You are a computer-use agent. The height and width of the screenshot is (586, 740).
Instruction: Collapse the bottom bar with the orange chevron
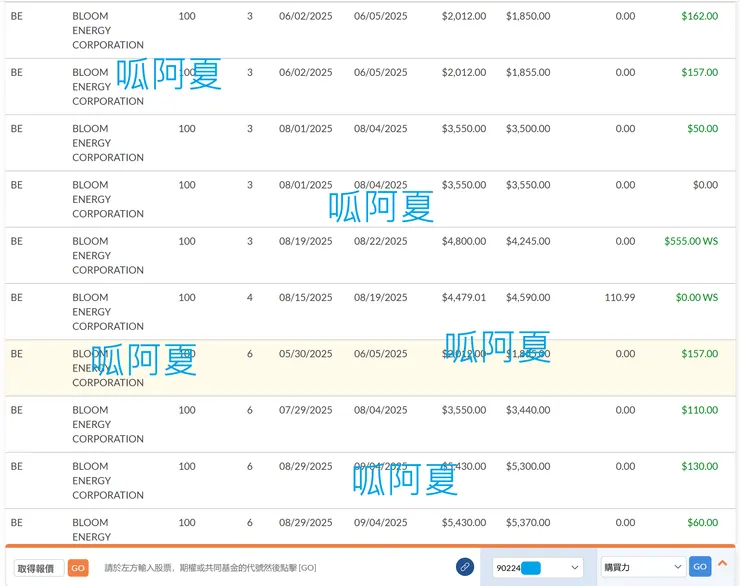point(722,563)
